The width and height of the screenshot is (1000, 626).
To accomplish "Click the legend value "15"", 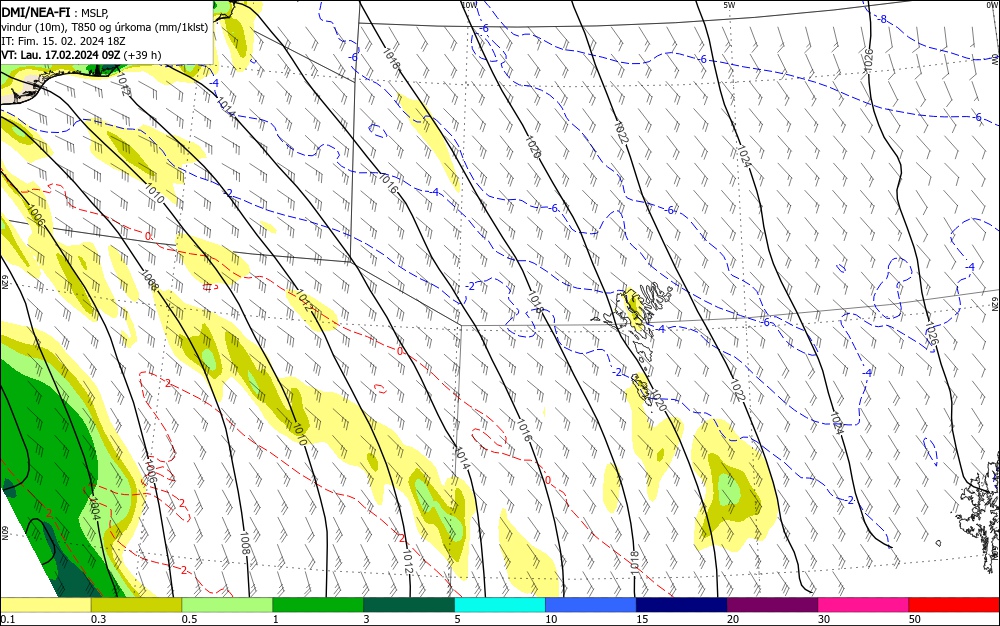I will [x=642, y=619].
